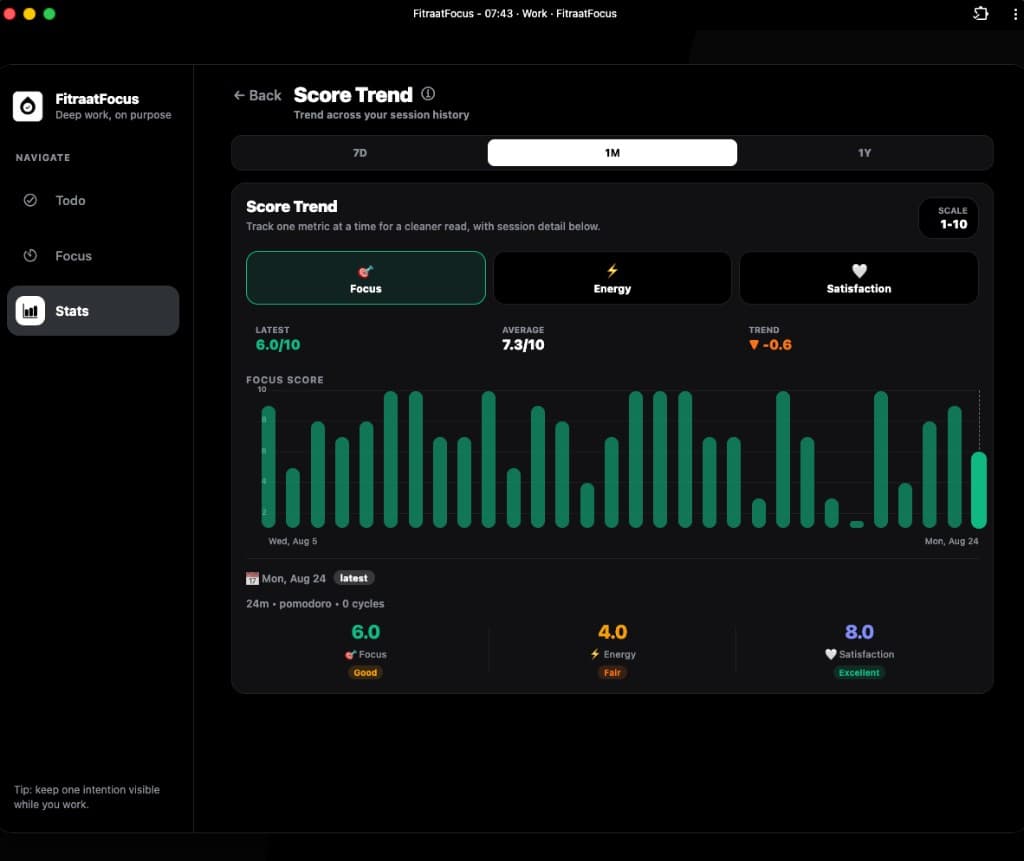Image resolution: width=1024 pixels, height=861 pixels.
Task: Select the Energy metric button
Action: [612, 278]
